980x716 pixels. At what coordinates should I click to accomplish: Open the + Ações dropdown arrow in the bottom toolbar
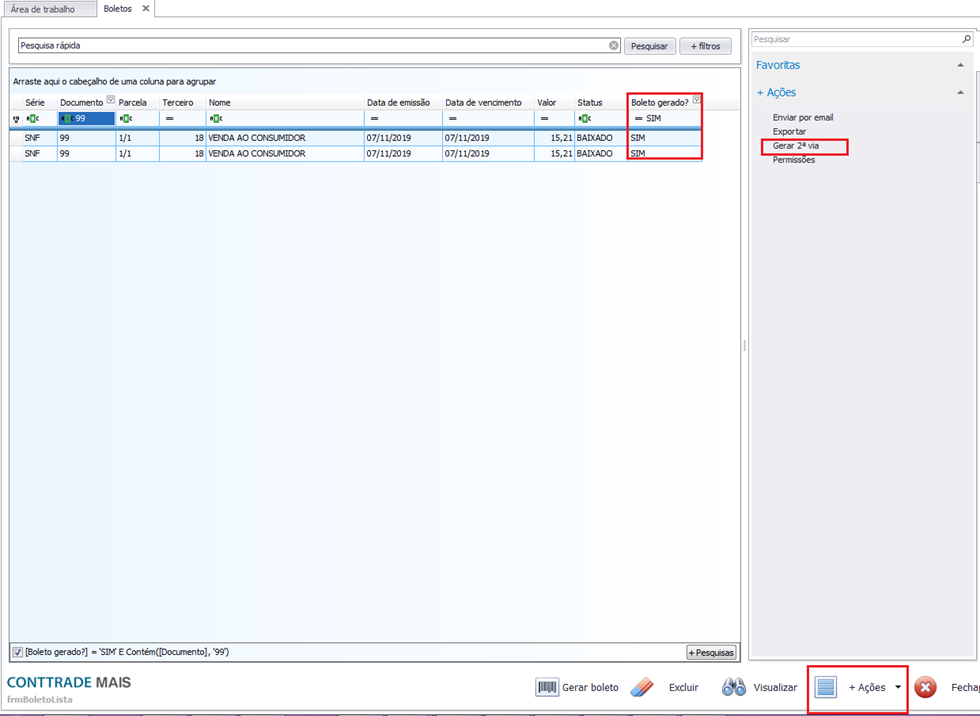[x=898, y=687]
